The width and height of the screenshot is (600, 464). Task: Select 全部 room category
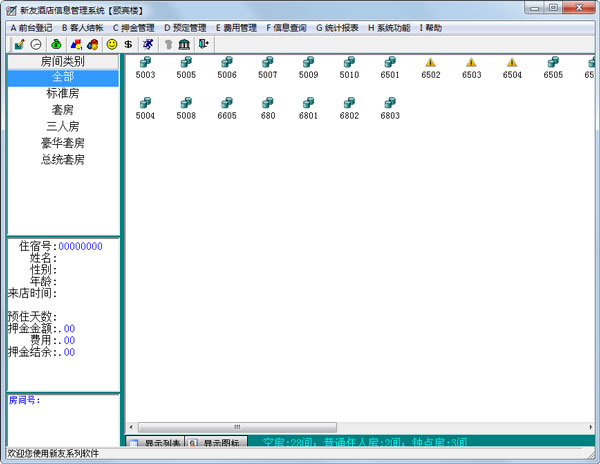63,77
